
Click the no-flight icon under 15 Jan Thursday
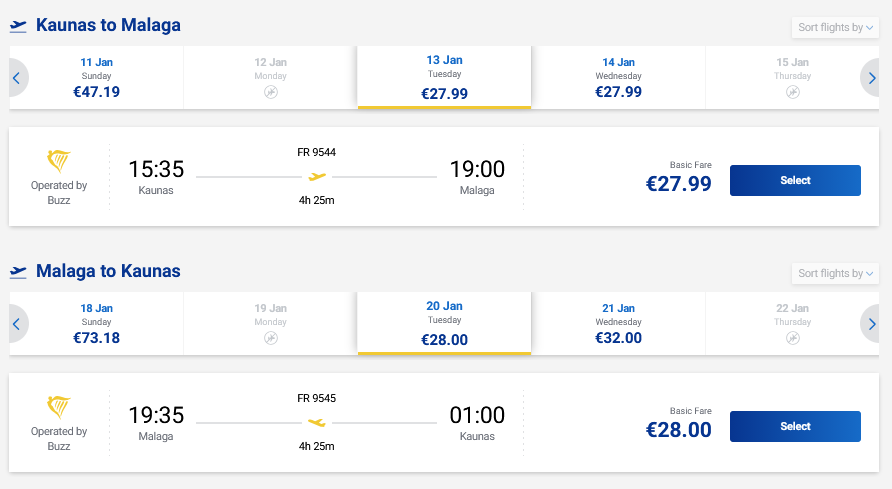(x=792, y=92)
